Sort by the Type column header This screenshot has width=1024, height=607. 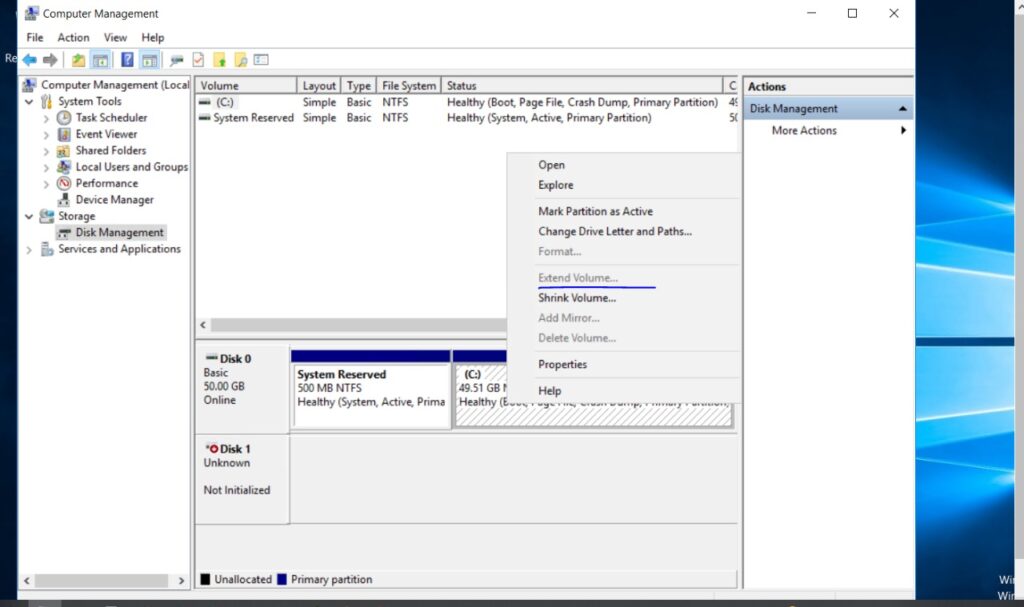[x=359, y=86]
